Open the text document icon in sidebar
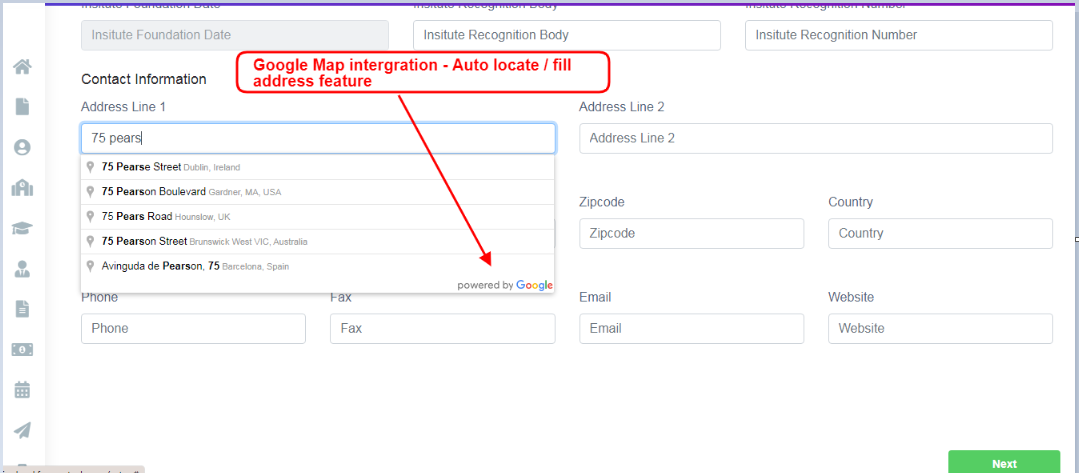1079x473 pixels. click(x=23, y=309)
